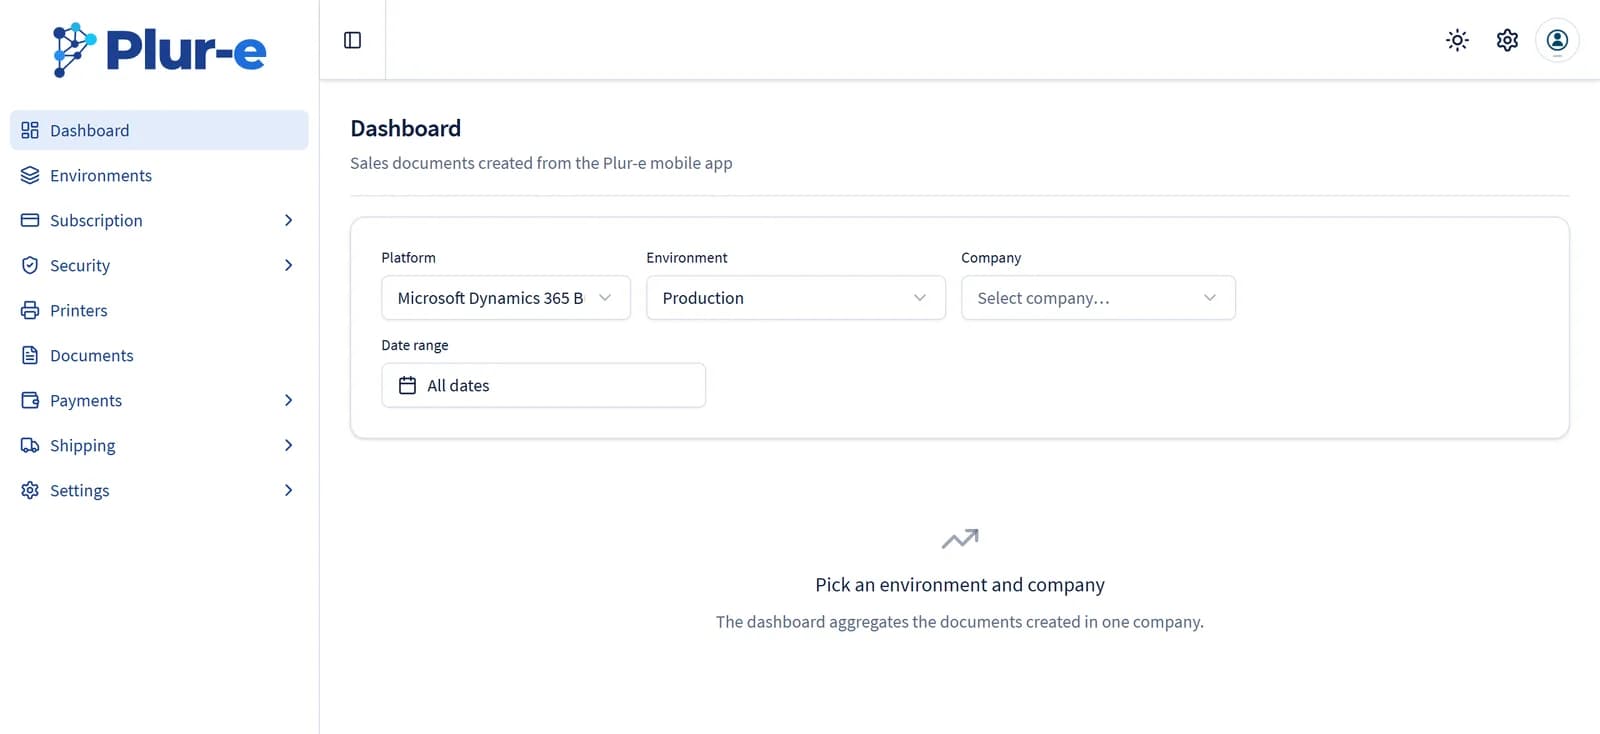The width and height of the screenshot is (1600, 734).
Task: Expand the Payments submenu chevron
Action: click(288, 400)
